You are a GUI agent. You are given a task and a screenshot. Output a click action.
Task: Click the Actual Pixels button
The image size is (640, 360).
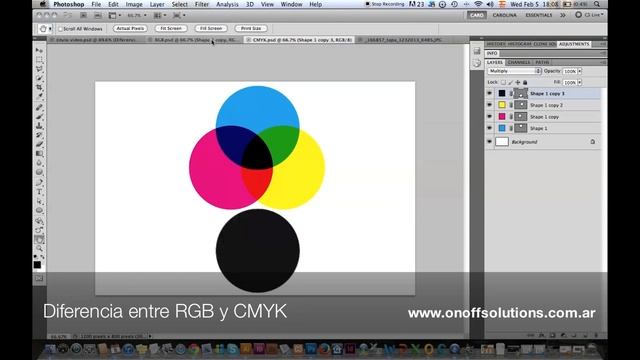130,29
